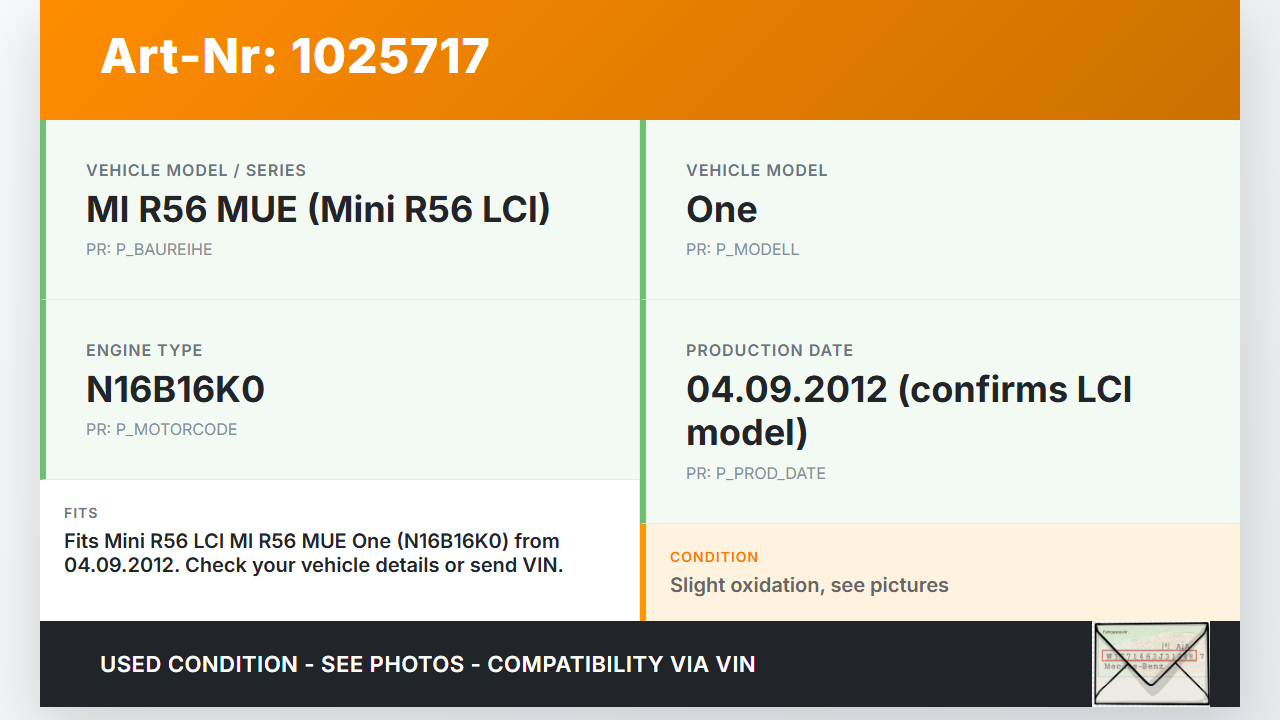Click the envelope VIN thumbnail icon

pyautogui.click(x=1151, y=663)
